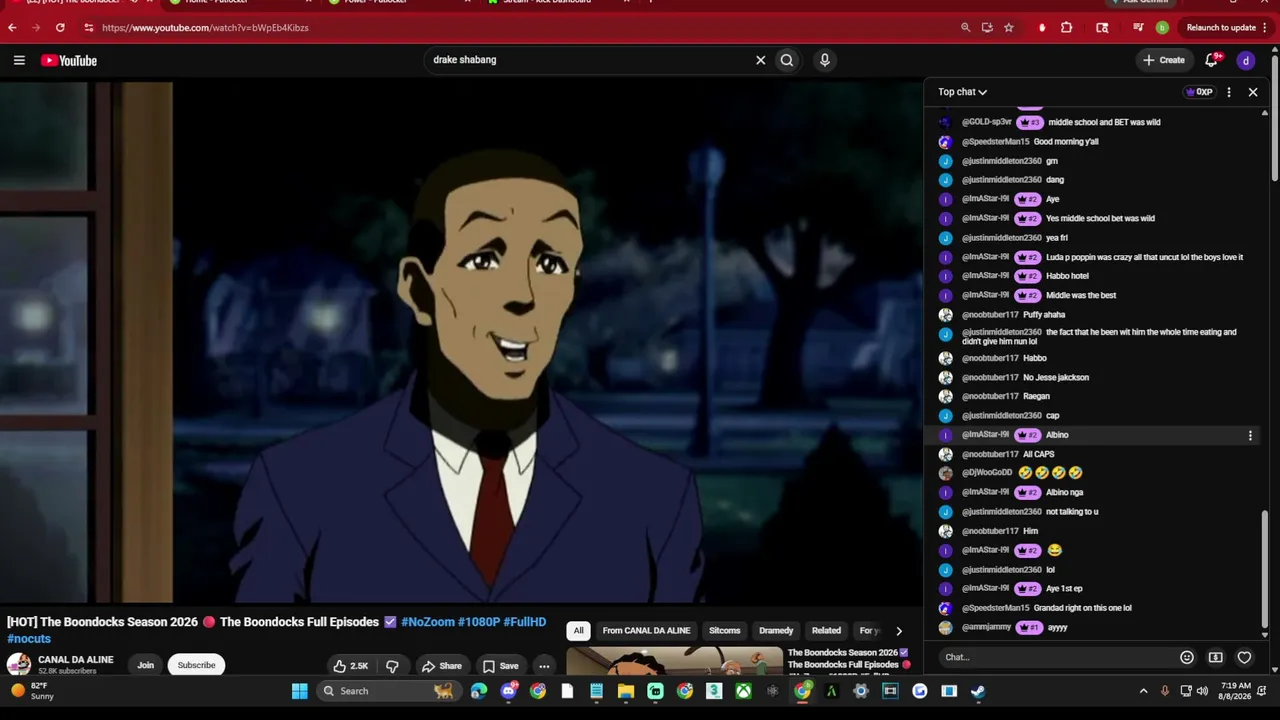The image size is (1280, 720).
Task: Open the #nocuts hashtag link
Action: coord(29,639)
